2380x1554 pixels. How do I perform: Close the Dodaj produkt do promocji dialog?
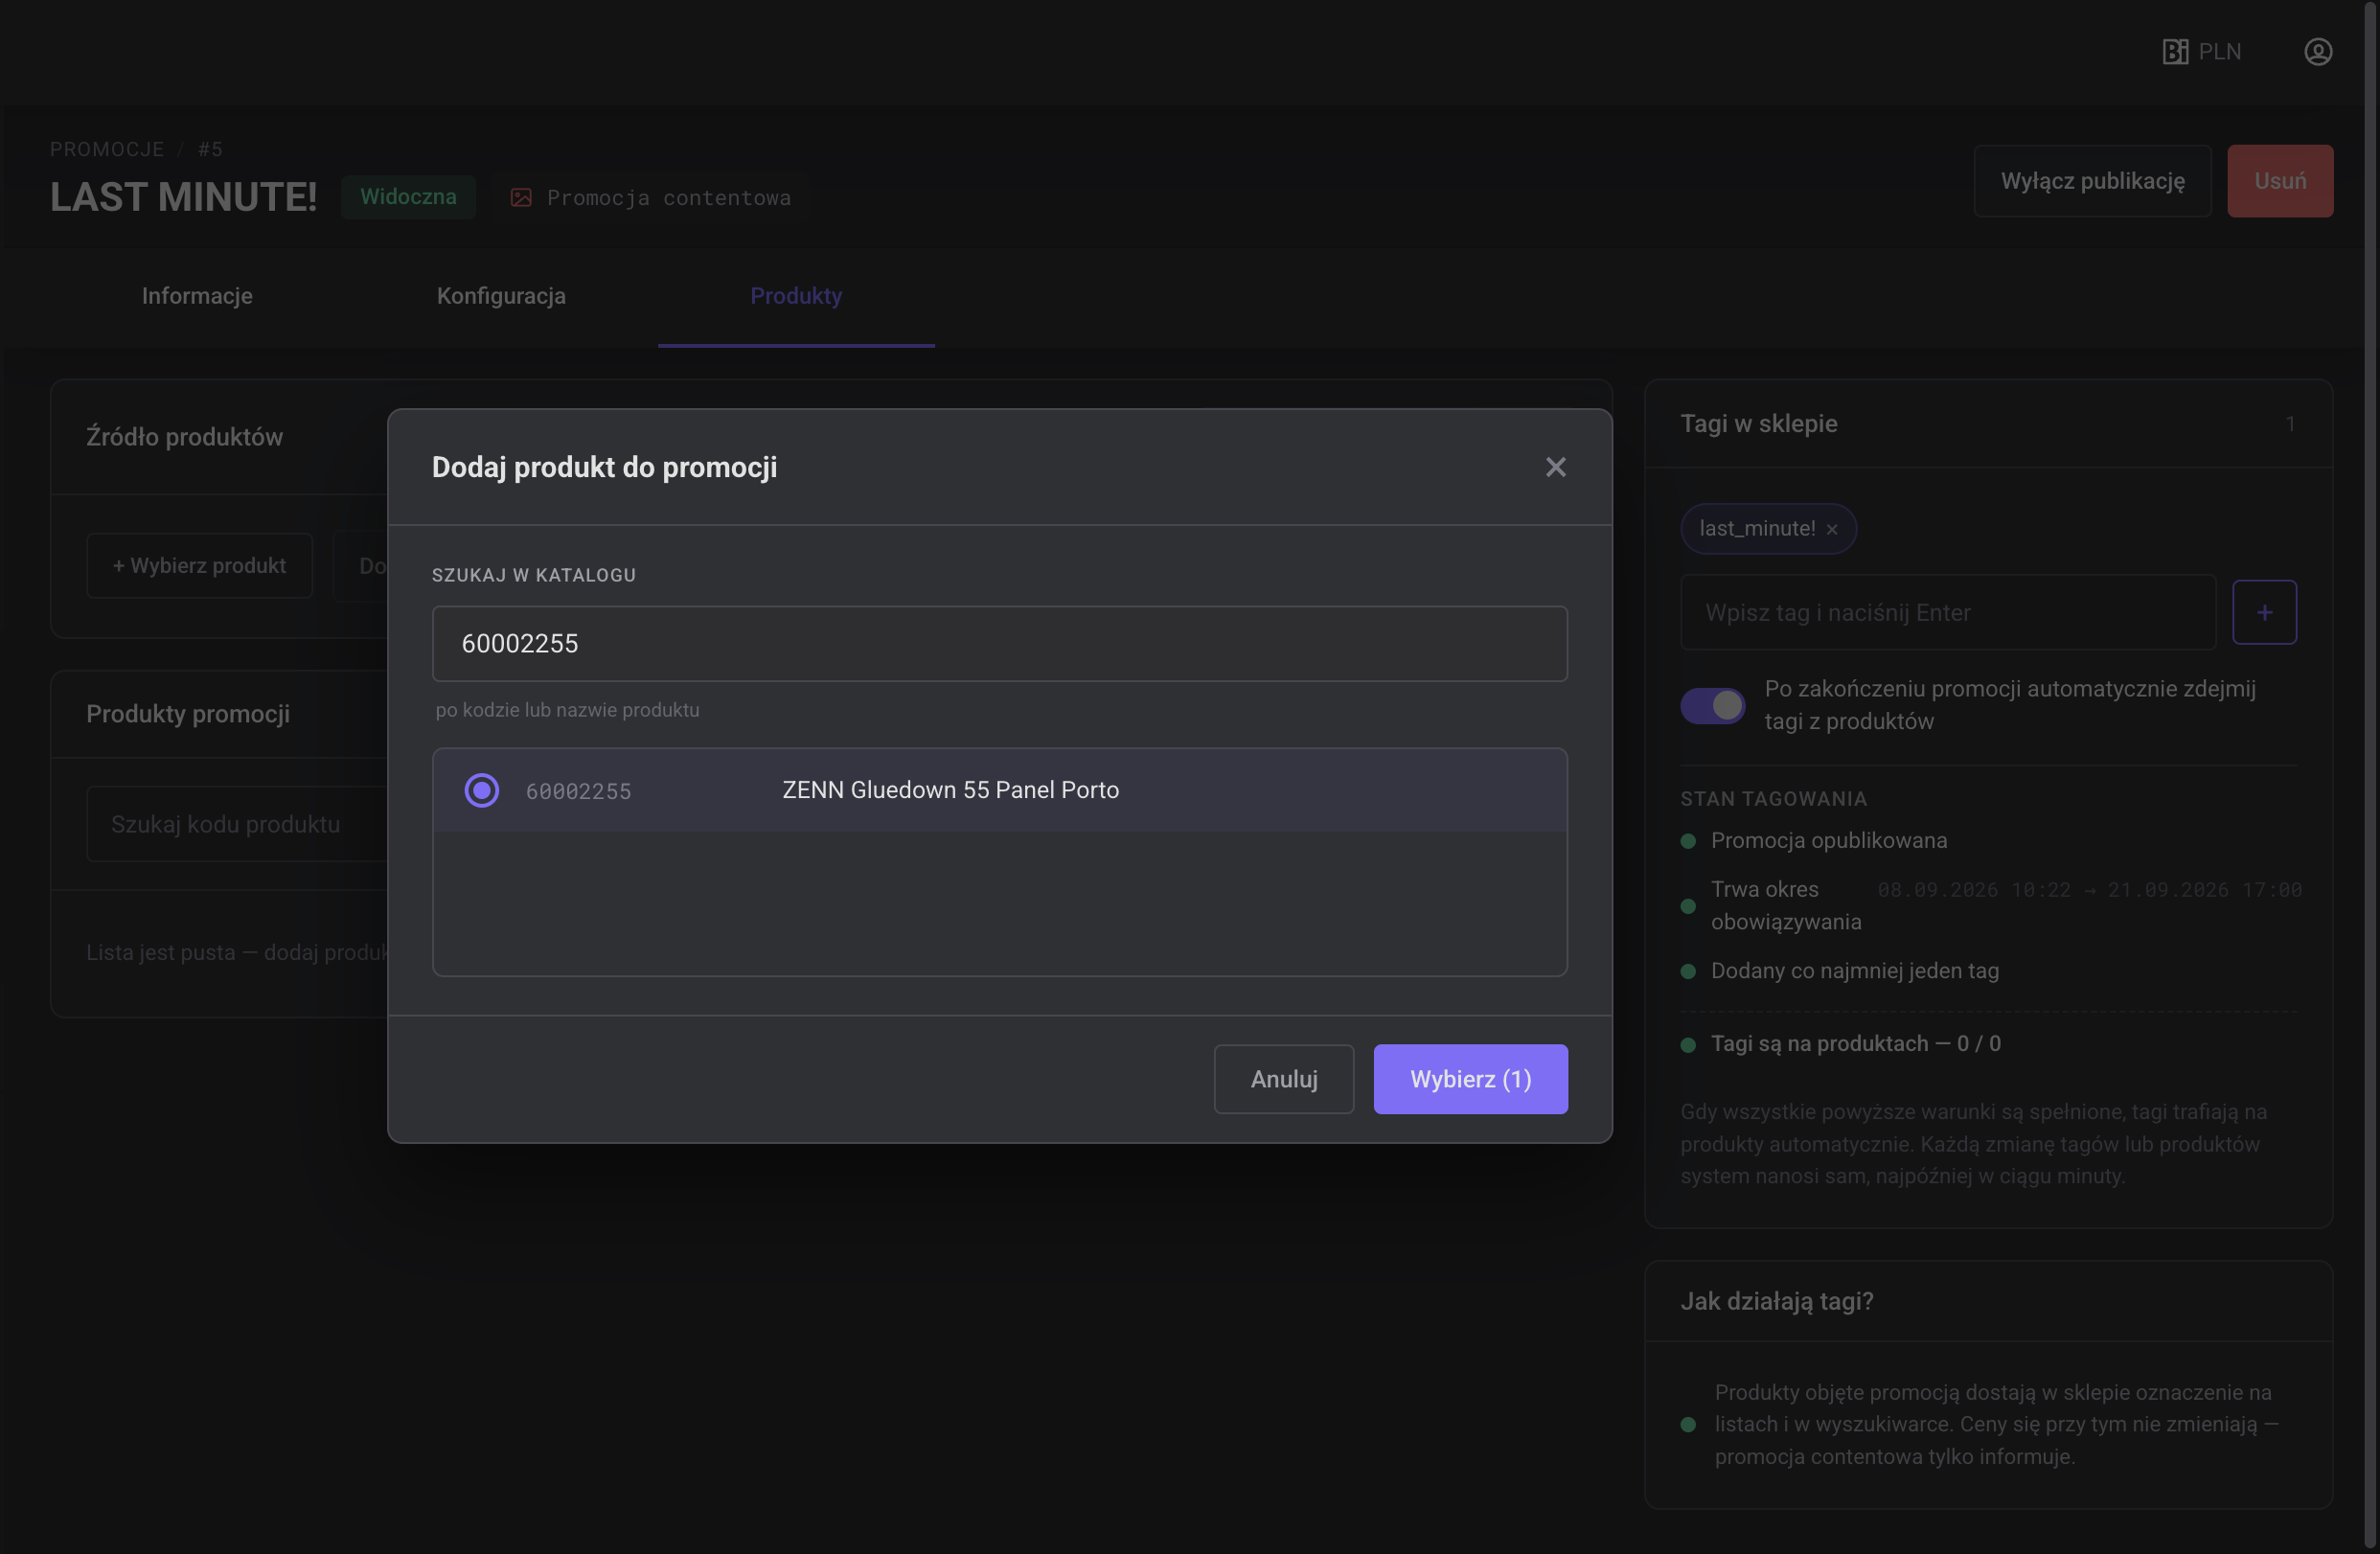point(1555,467)
